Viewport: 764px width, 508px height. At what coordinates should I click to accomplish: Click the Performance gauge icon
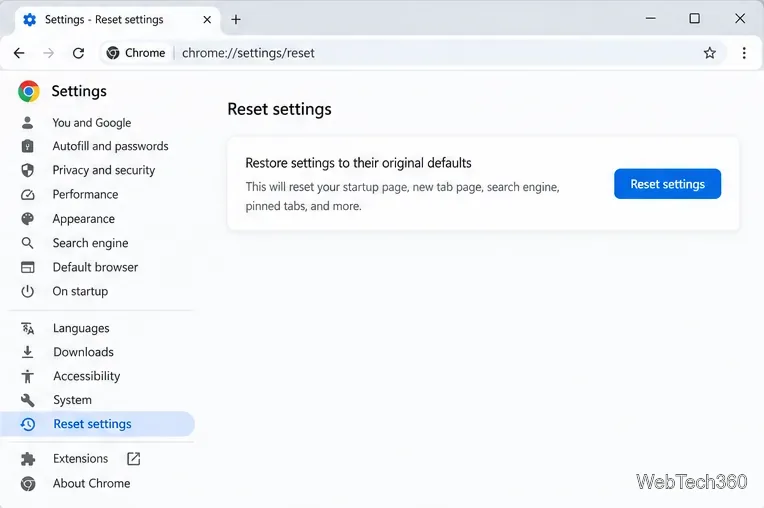(27, 194)
